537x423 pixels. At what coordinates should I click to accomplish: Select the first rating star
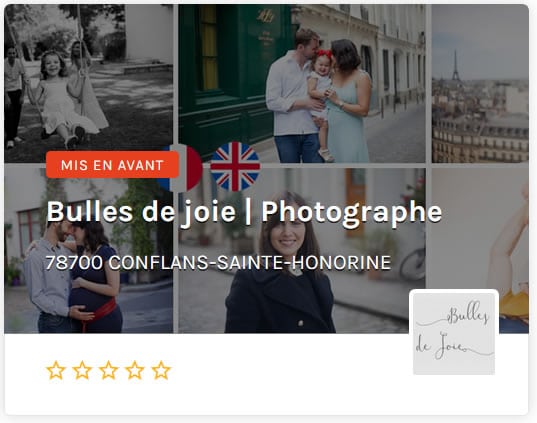[x=56, y=370]
